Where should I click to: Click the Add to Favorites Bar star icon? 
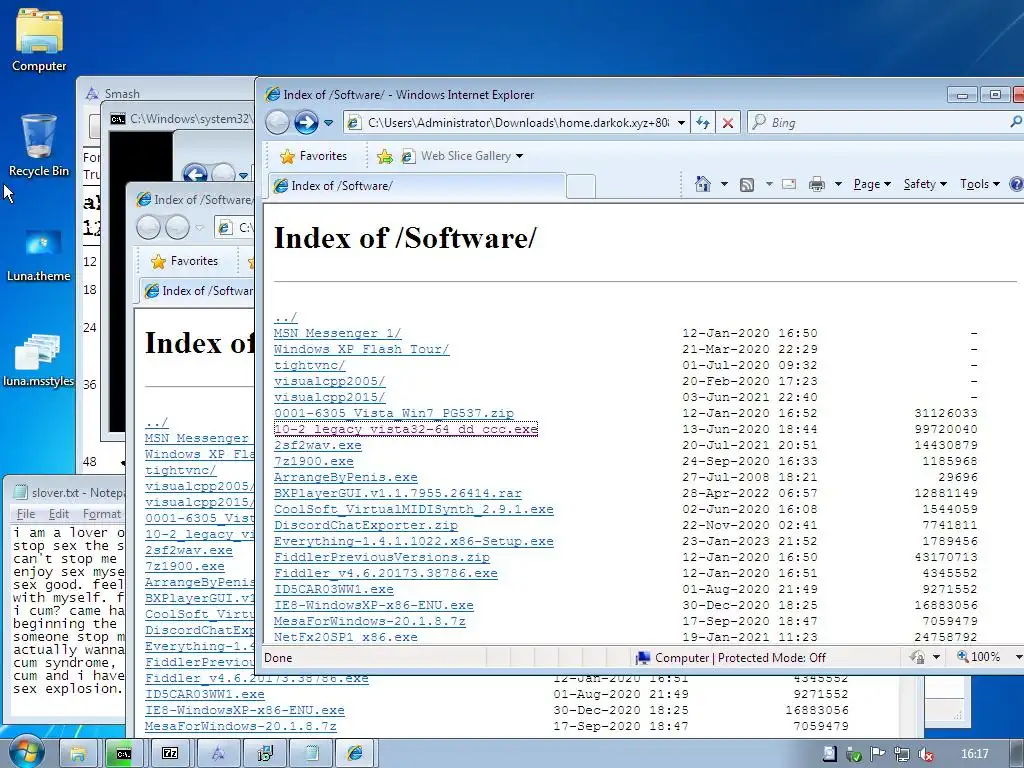(x=385, y=156)
